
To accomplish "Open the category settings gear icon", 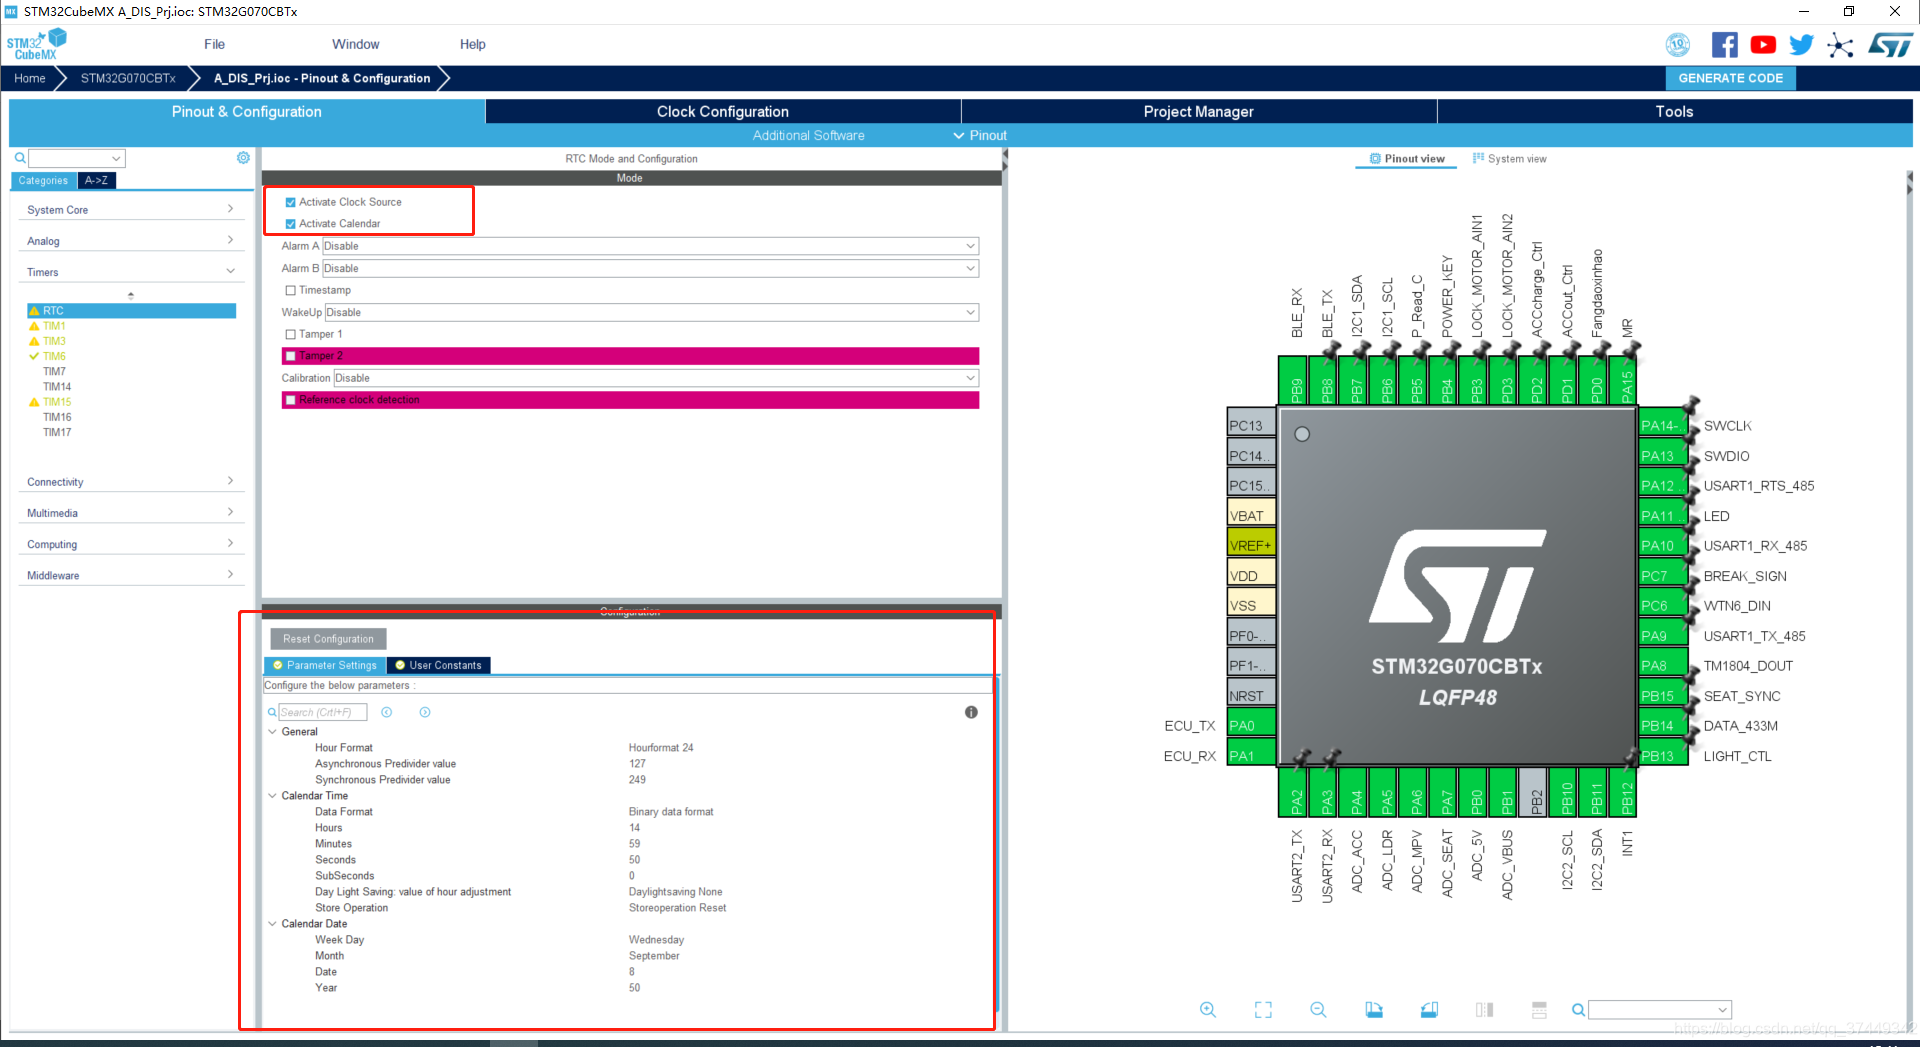I will pos(243,158).
